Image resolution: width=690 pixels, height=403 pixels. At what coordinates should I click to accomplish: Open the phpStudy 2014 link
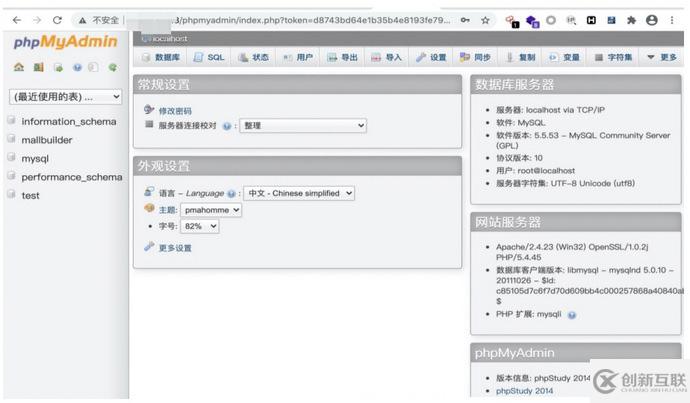(524, 391)
